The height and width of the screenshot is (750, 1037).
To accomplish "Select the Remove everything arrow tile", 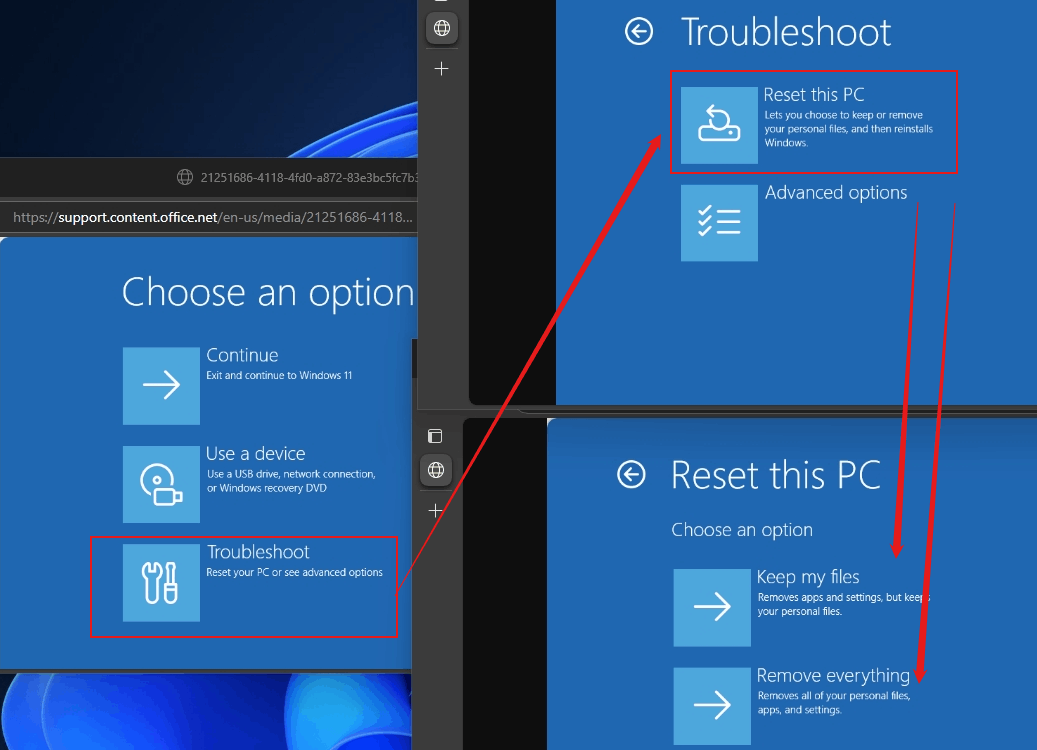I will (712, 706).
